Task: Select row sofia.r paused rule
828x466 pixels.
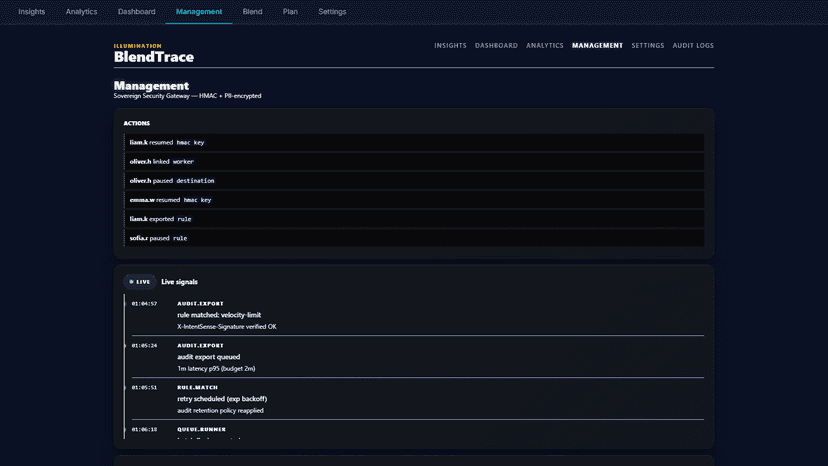Action: tap(414, 238)
